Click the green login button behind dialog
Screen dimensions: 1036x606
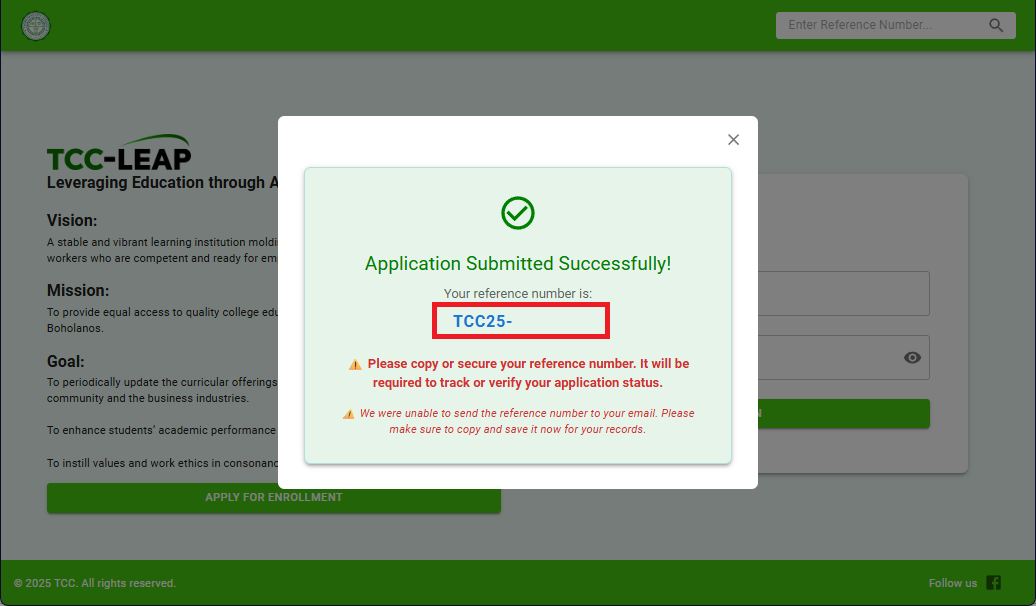[x=844, y=414]
